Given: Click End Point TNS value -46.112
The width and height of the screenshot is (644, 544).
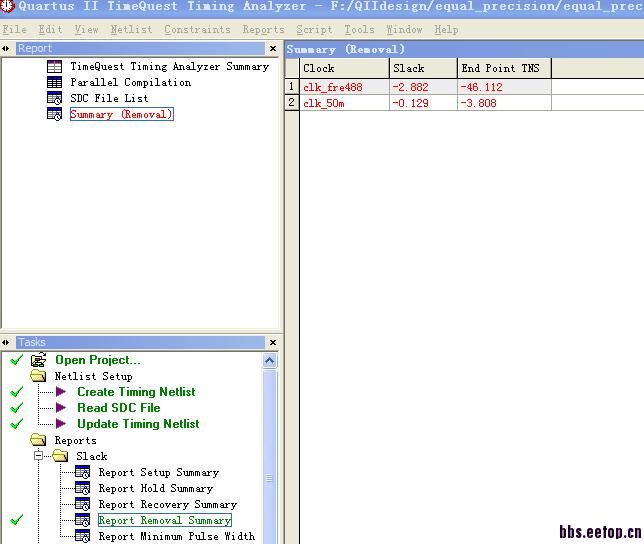Looking at the screenshot, I should click(504, 87).
